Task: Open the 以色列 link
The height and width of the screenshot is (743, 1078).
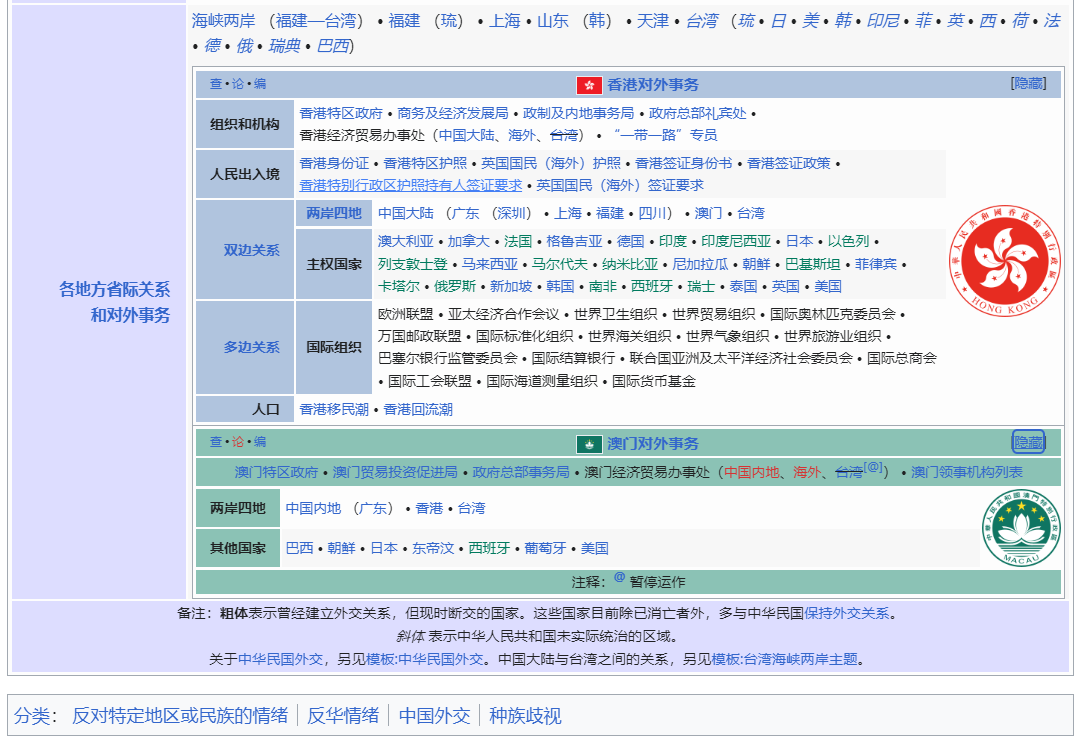Action: coord(848,241)
